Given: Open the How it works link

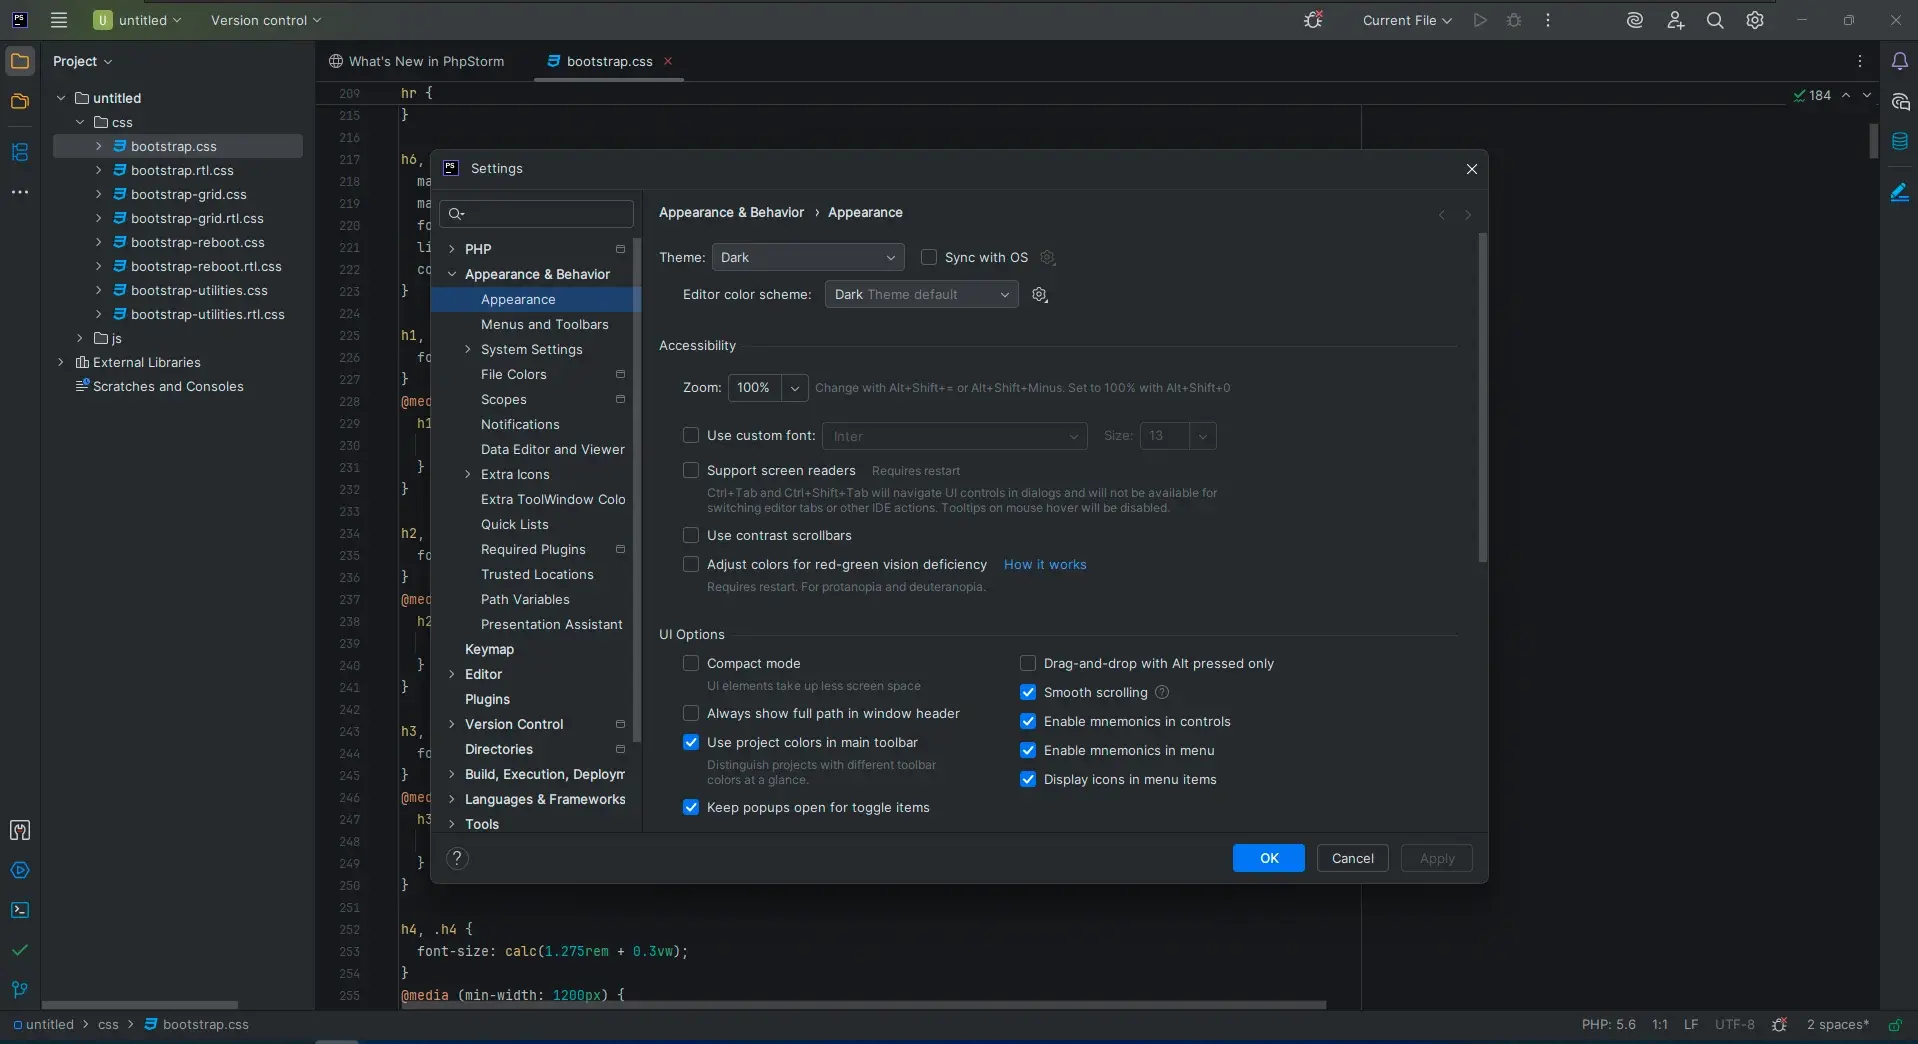Looking at the screenshot, I should [1044, 565].
